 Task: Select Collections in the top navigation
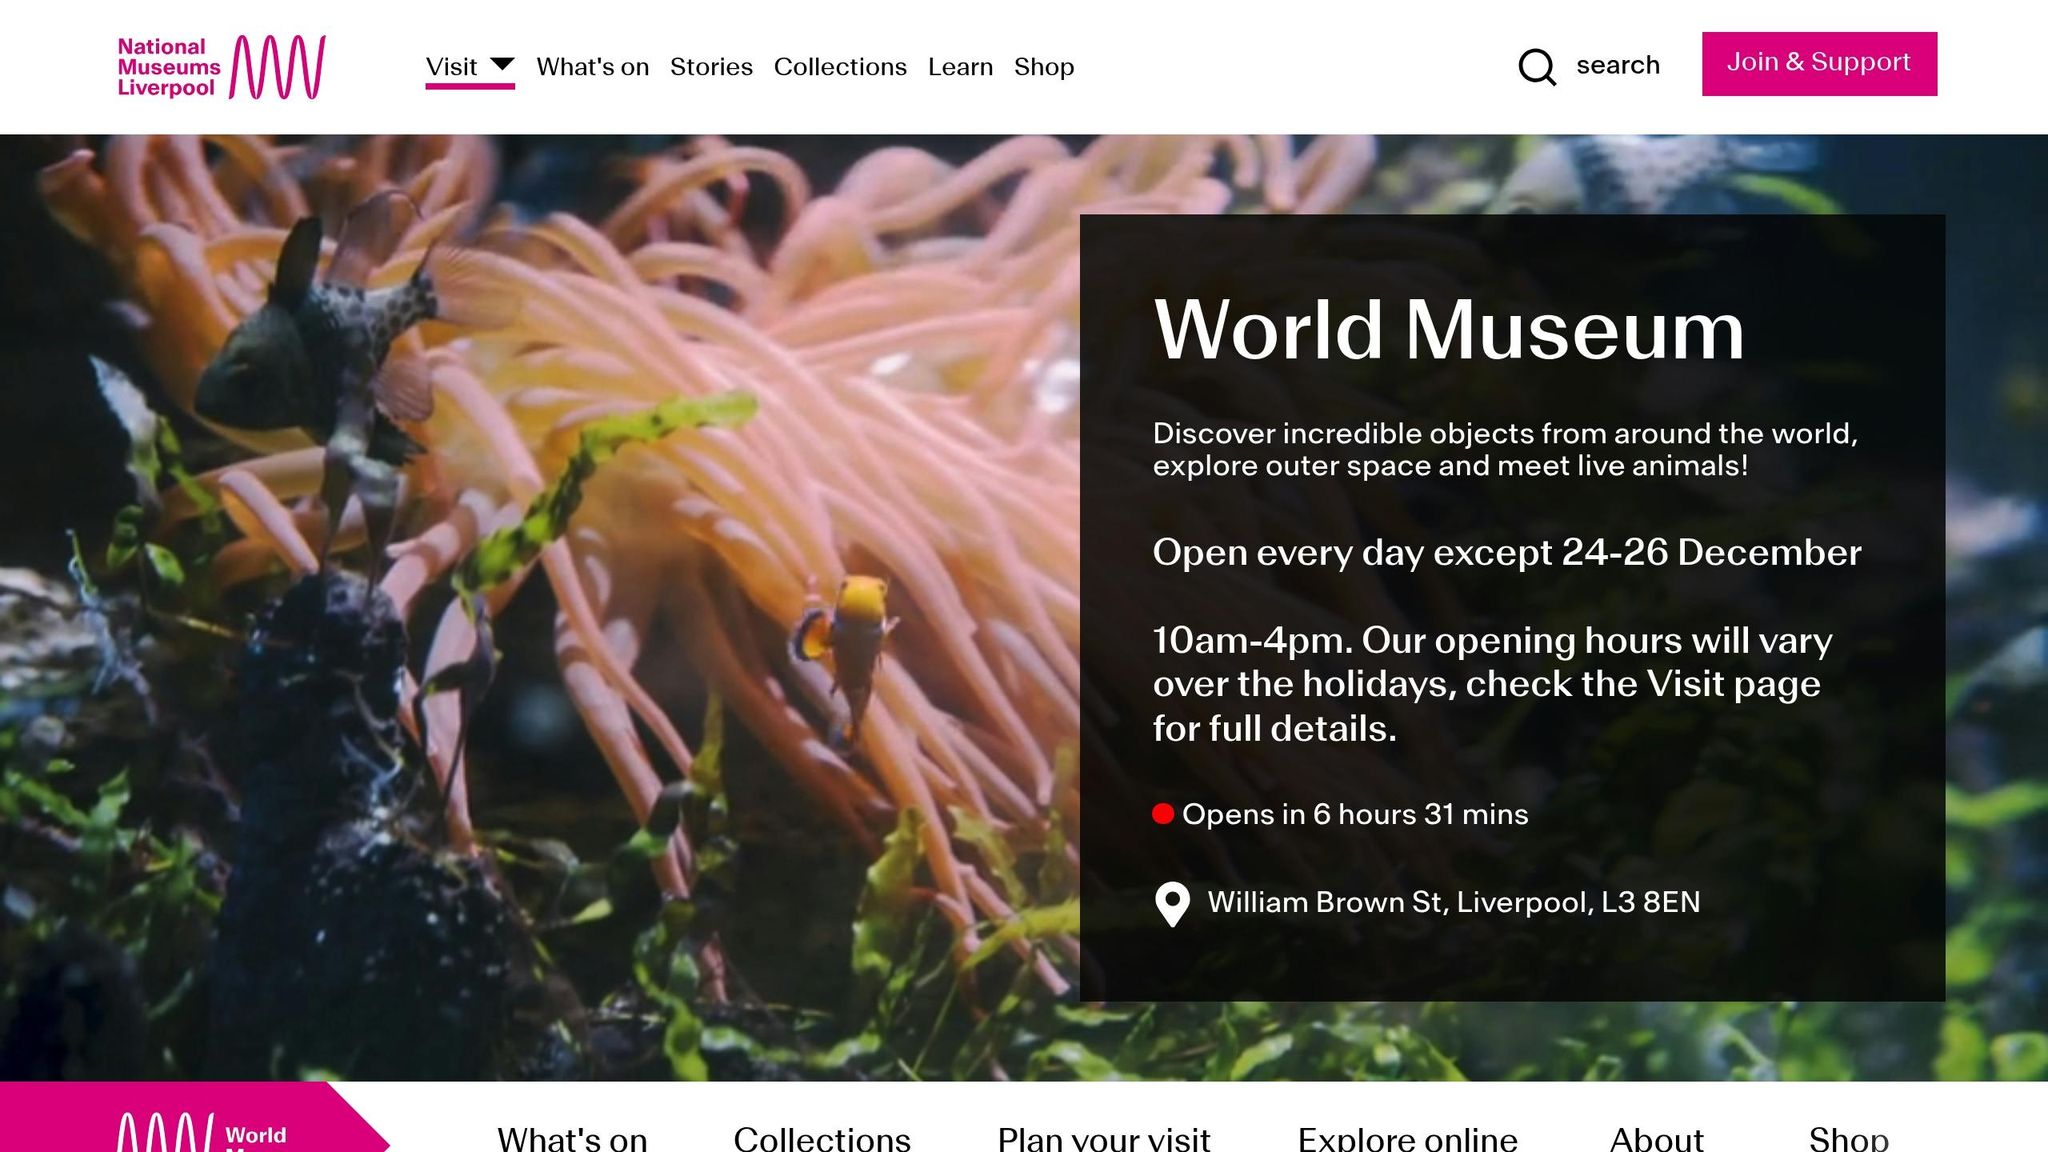[840, 66]
